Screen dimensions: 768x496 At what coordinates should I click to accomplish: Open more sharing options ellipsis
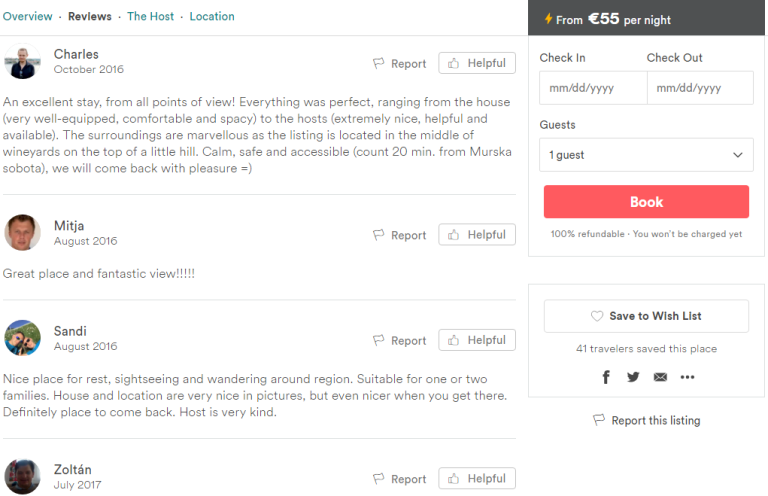click(687, 377)
